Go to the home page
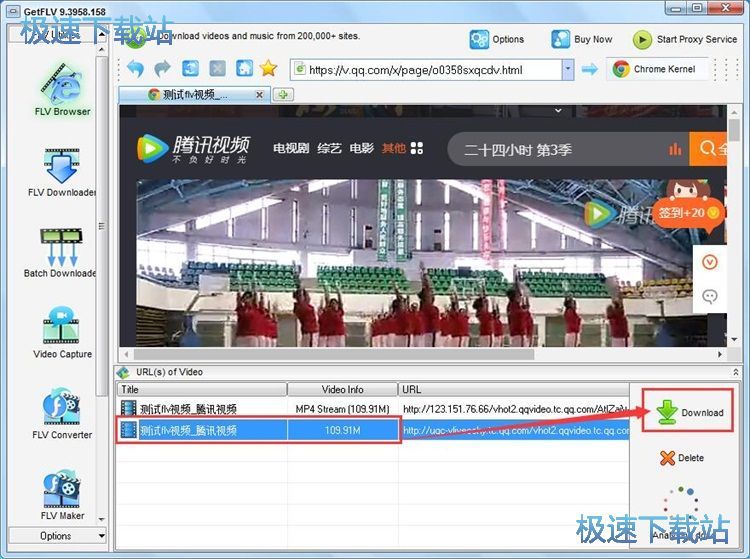Screen dimensions: 750x559 point(244,69)
